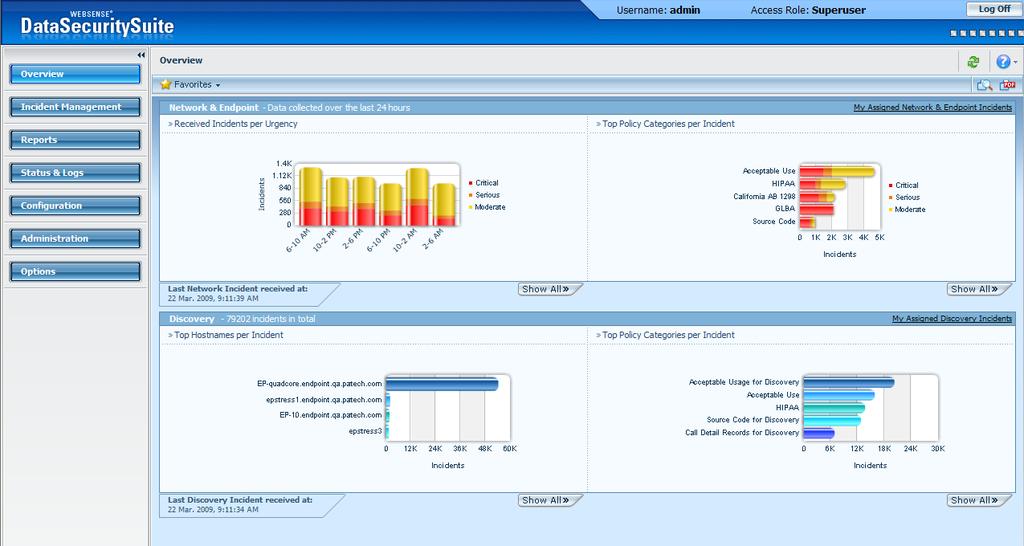Show All under Top Hostnames per Incident
Image resolution: width=1024 pixels, height=546 pixels.
549,500
